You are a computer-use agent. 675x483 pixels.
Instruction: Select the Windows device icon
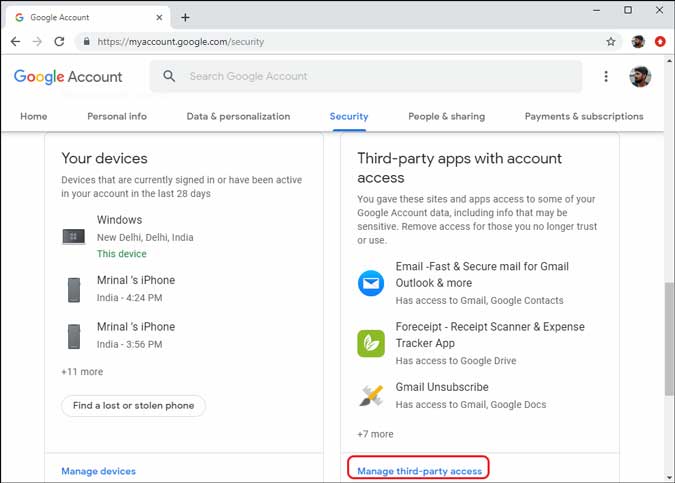tap(73, 237)
